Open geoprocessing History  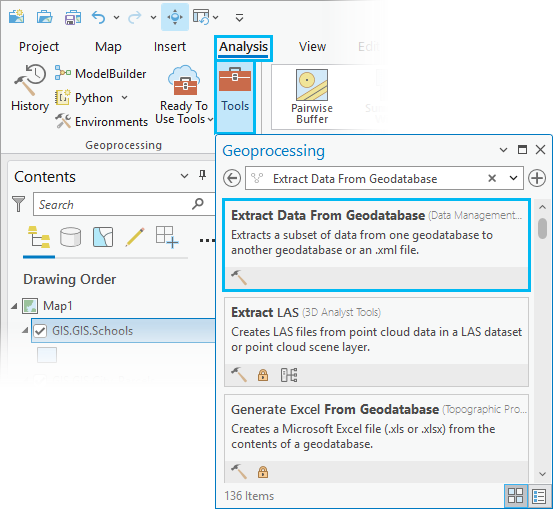(x=30, y=88)
